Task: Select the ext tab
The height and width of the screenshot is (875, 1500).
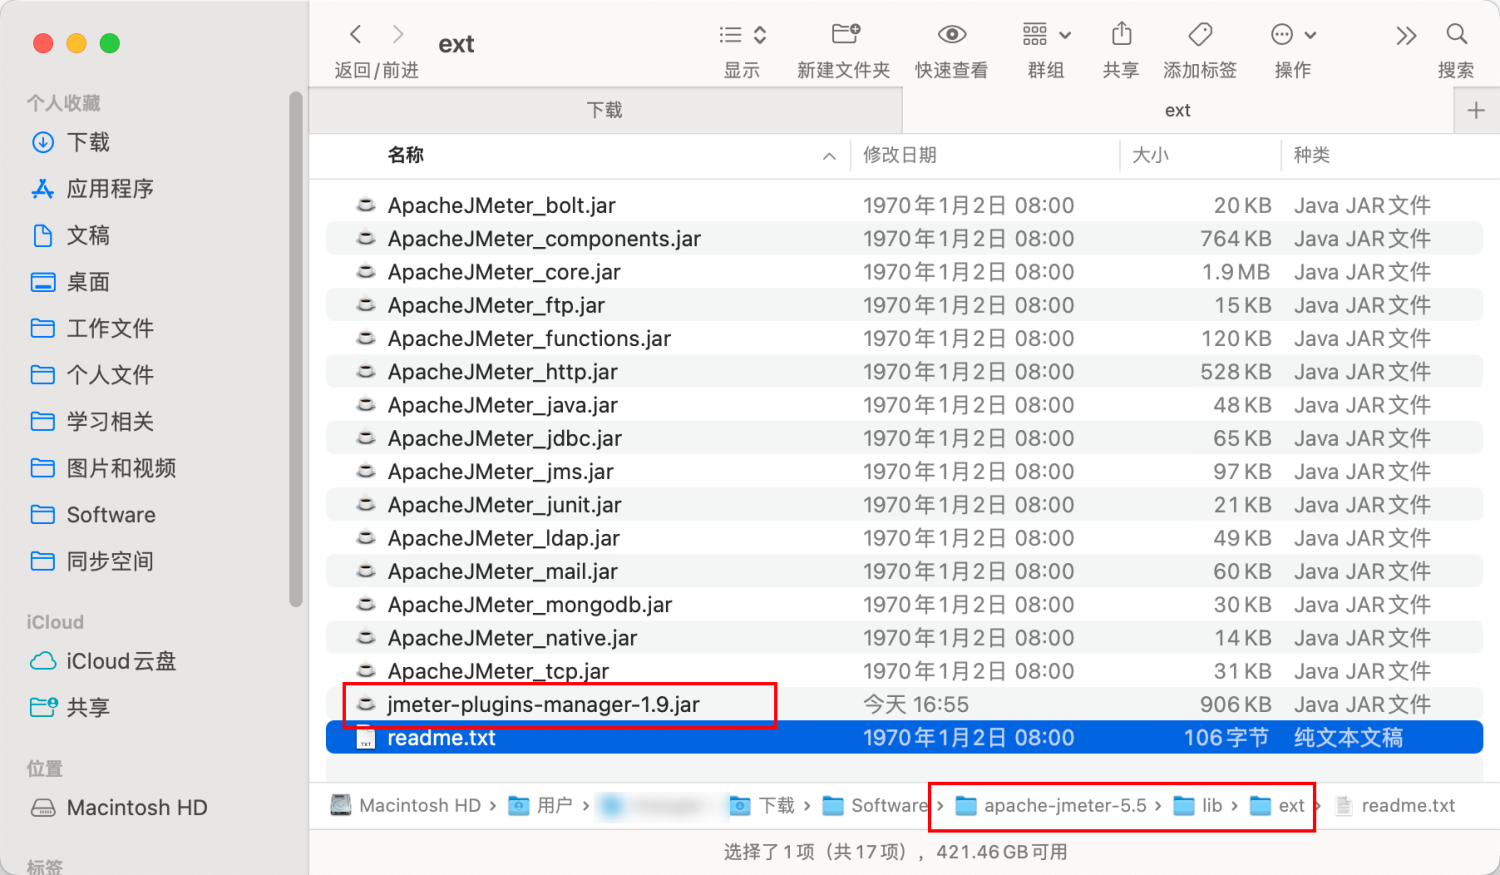Action: click(1178, 110)
